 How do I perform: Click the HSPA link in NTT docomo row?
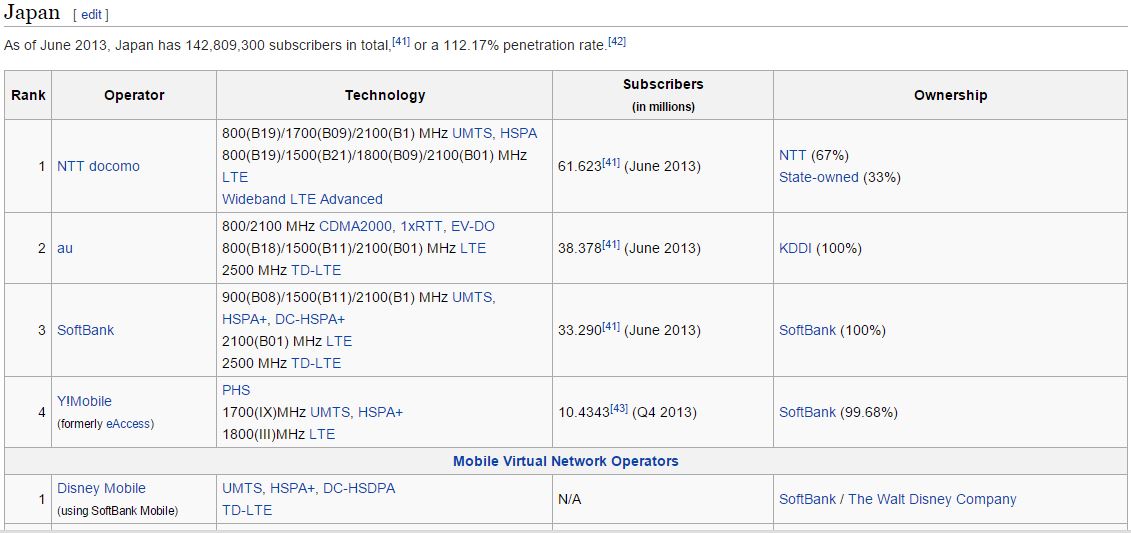pos(519,133)
